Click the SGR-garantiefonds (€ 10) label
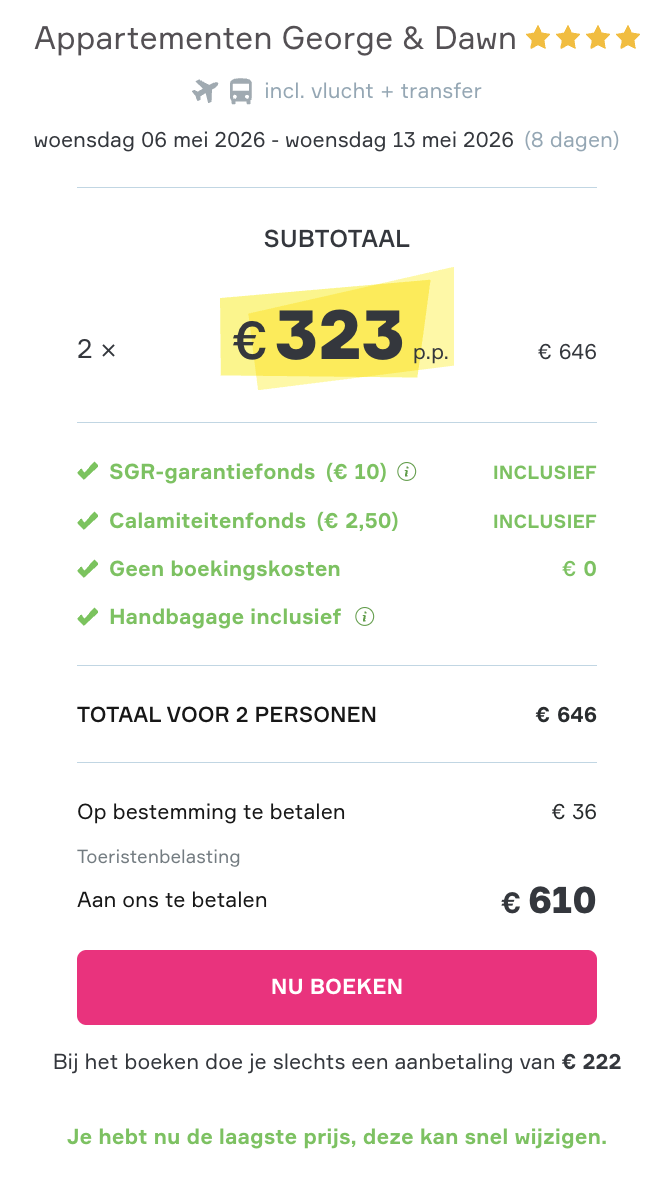 tap(247, 472)
